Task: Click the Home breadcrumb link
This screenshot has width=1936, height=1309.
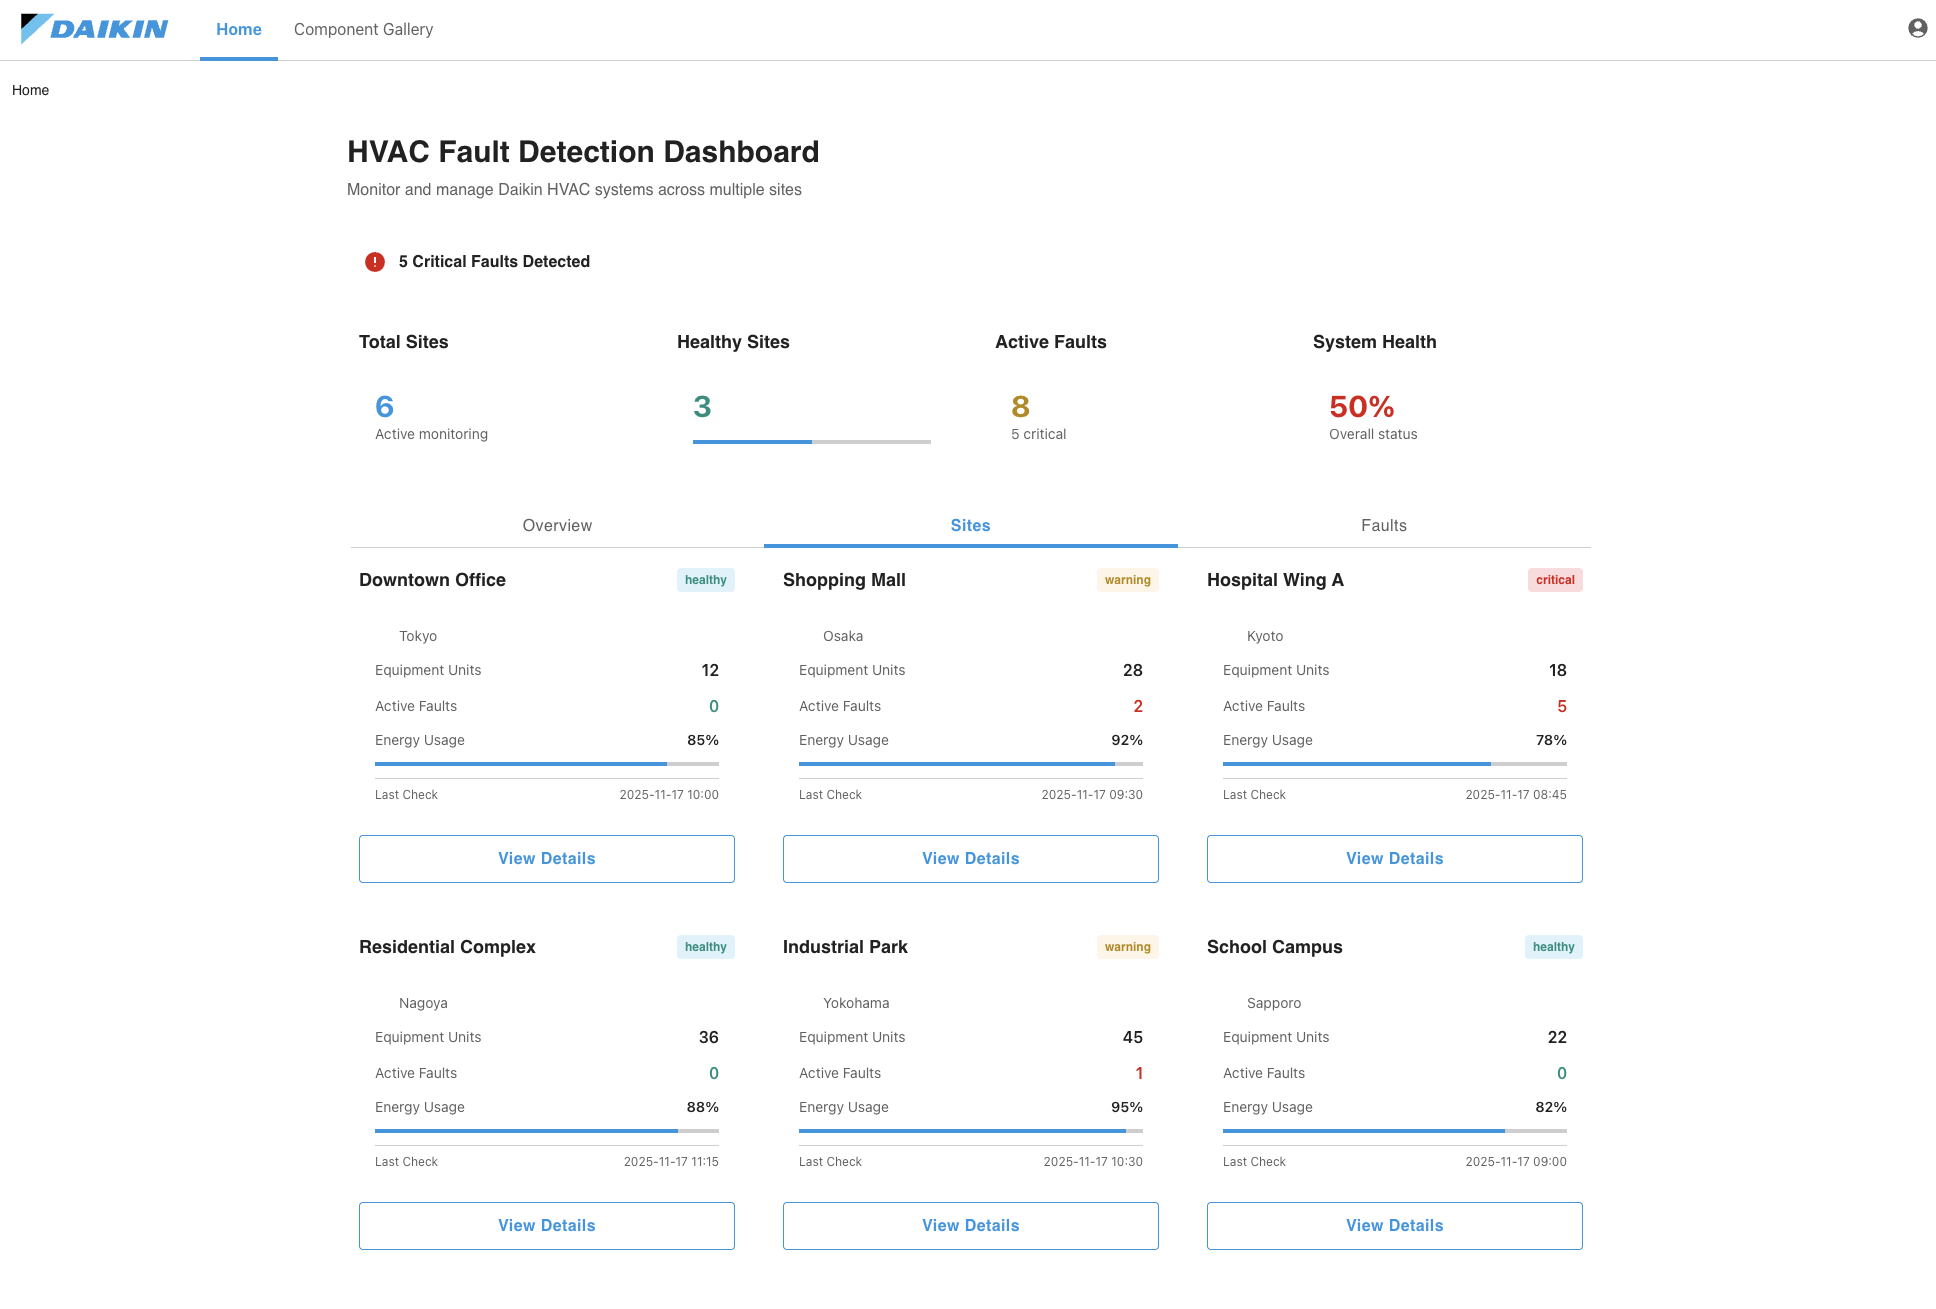Action: 31,90
